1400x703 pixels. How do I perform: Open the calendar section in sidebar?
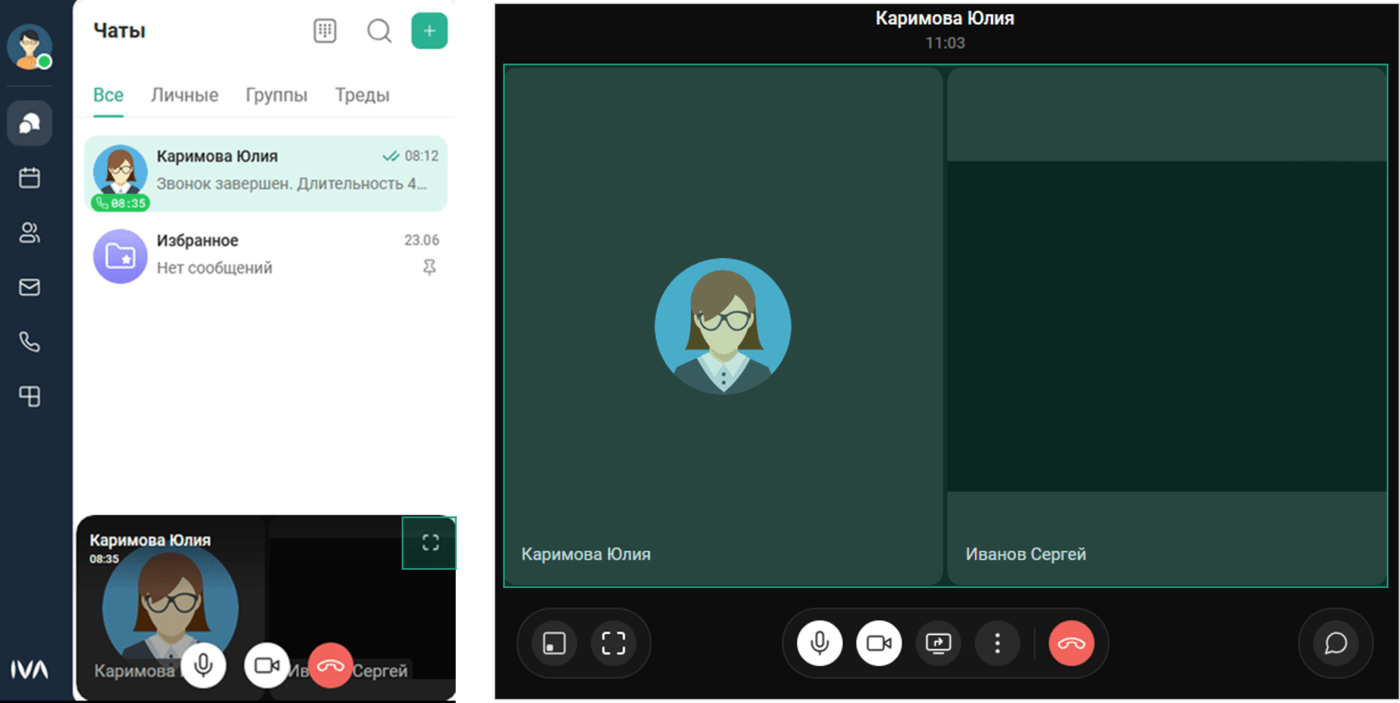click(x=30, y=178)
